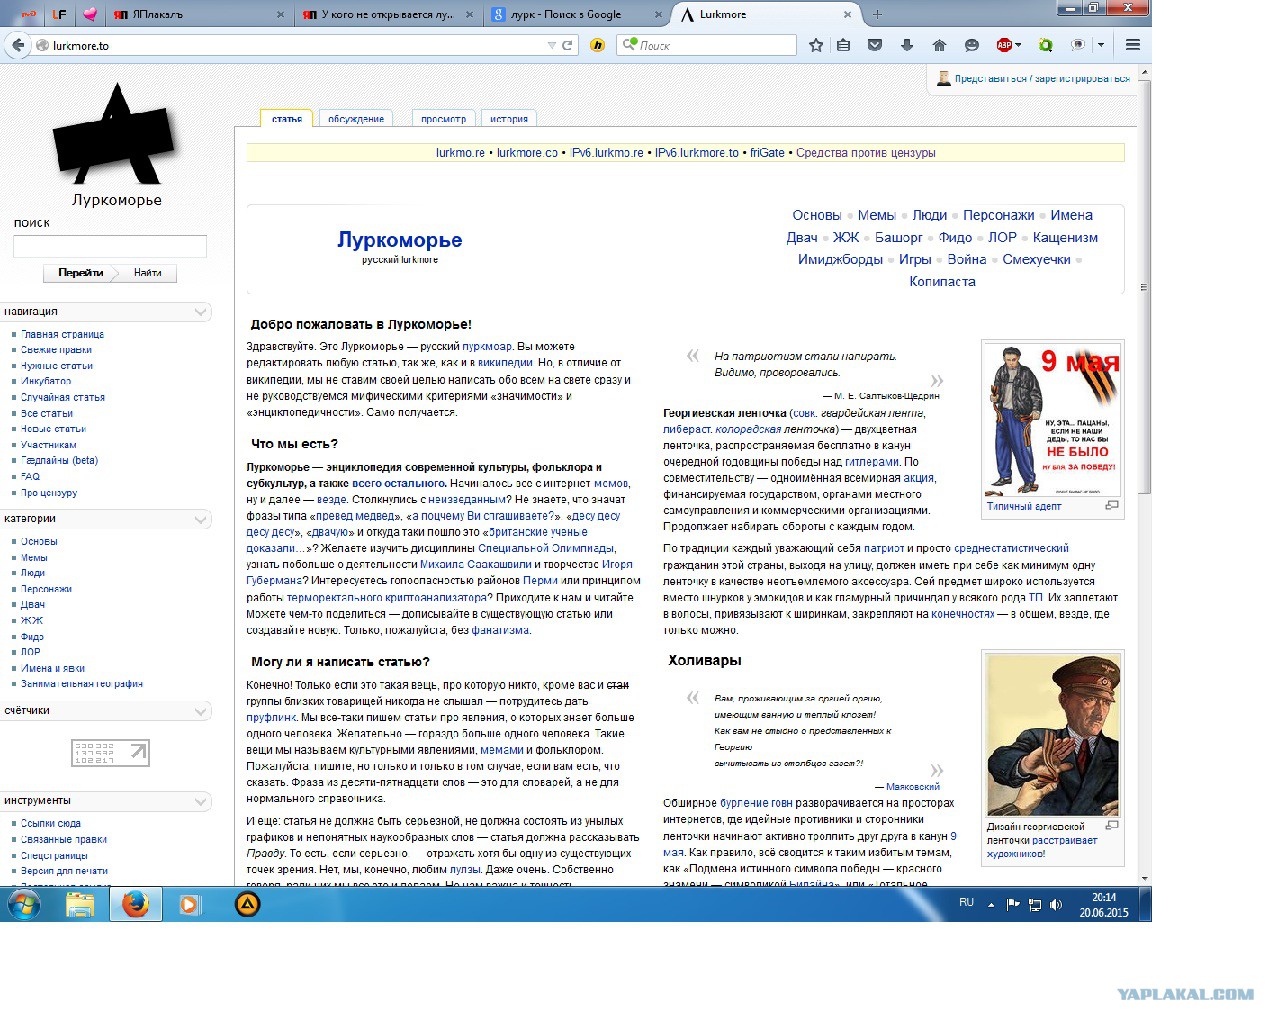Screen dimensions: 1280x1024
Task: Open the Windows Start button
Action: tap(23, 905)
